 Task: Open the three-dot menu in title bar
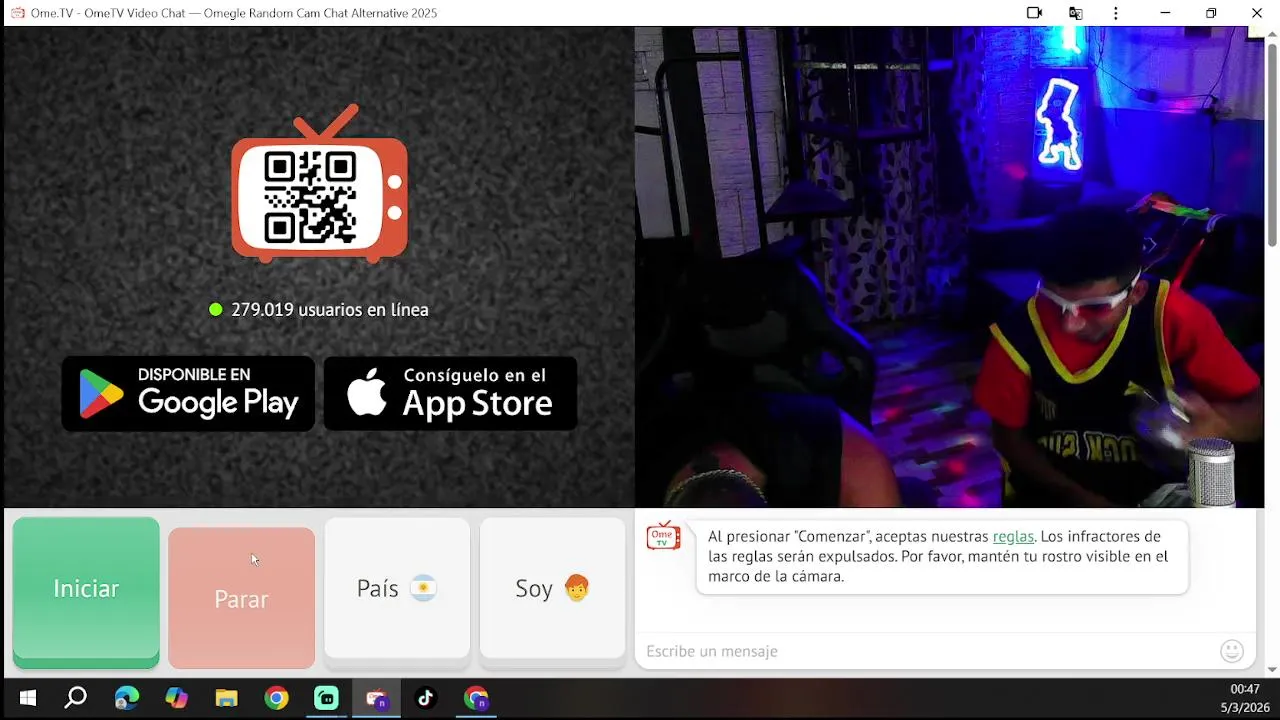tap(1116, 13)
